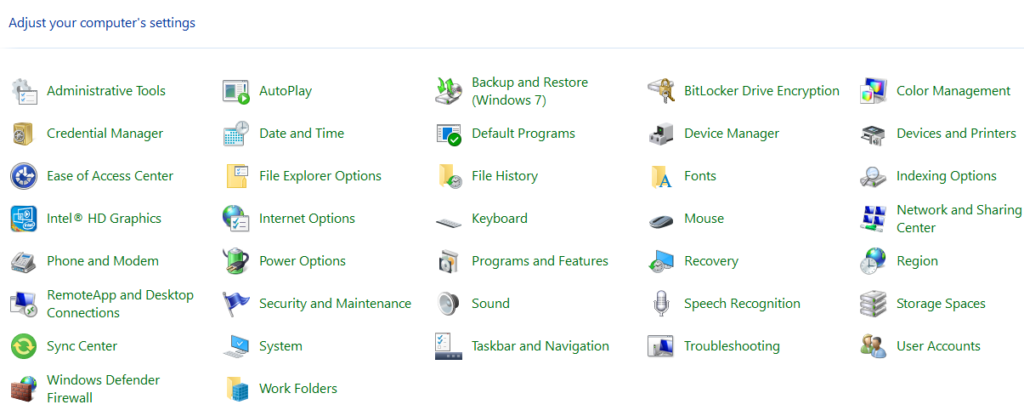Open the Programs and Features icon
Image resolution: width=1024 pixels, height=416 pixels.
point(449,261)
